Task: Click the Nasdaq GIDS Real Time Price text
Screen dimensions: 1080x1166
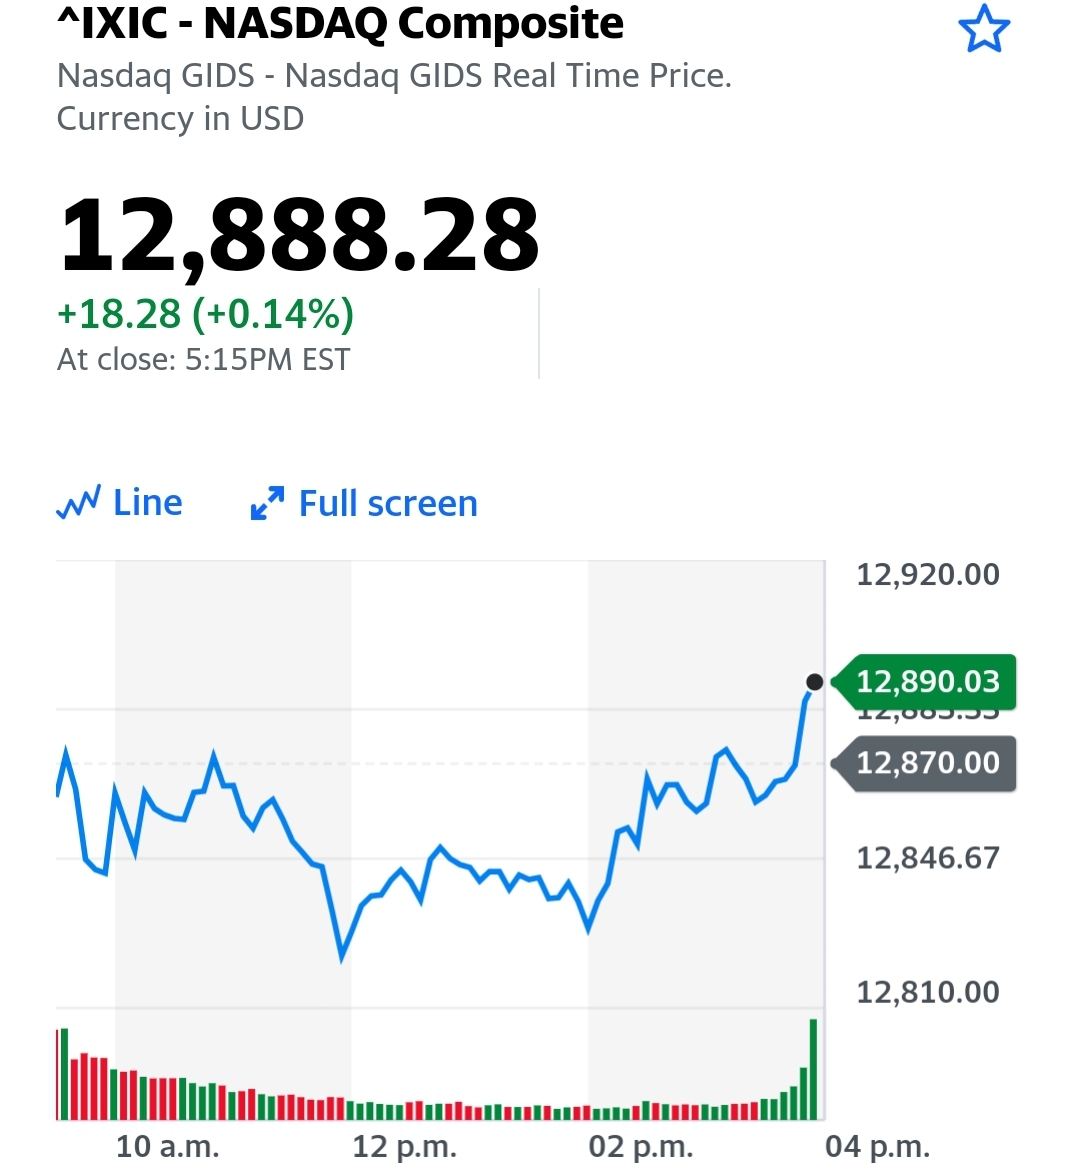Action: point(508,76)
